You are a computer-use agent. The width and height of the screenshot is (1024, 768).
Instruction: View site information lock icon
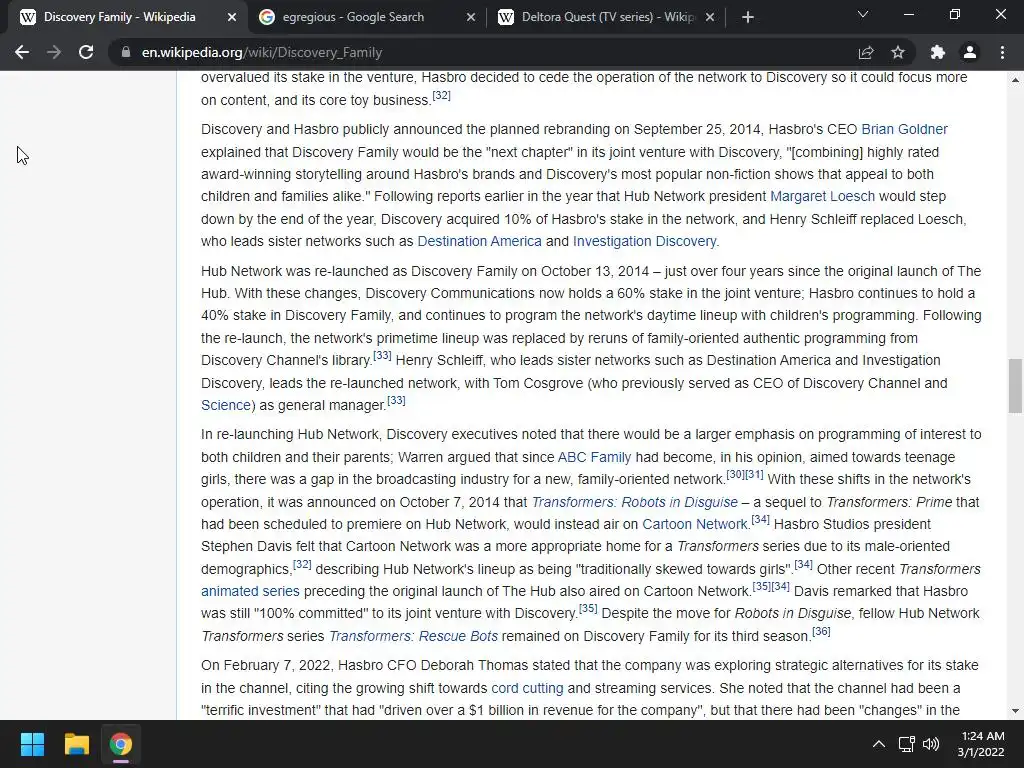tap(125, 52)
